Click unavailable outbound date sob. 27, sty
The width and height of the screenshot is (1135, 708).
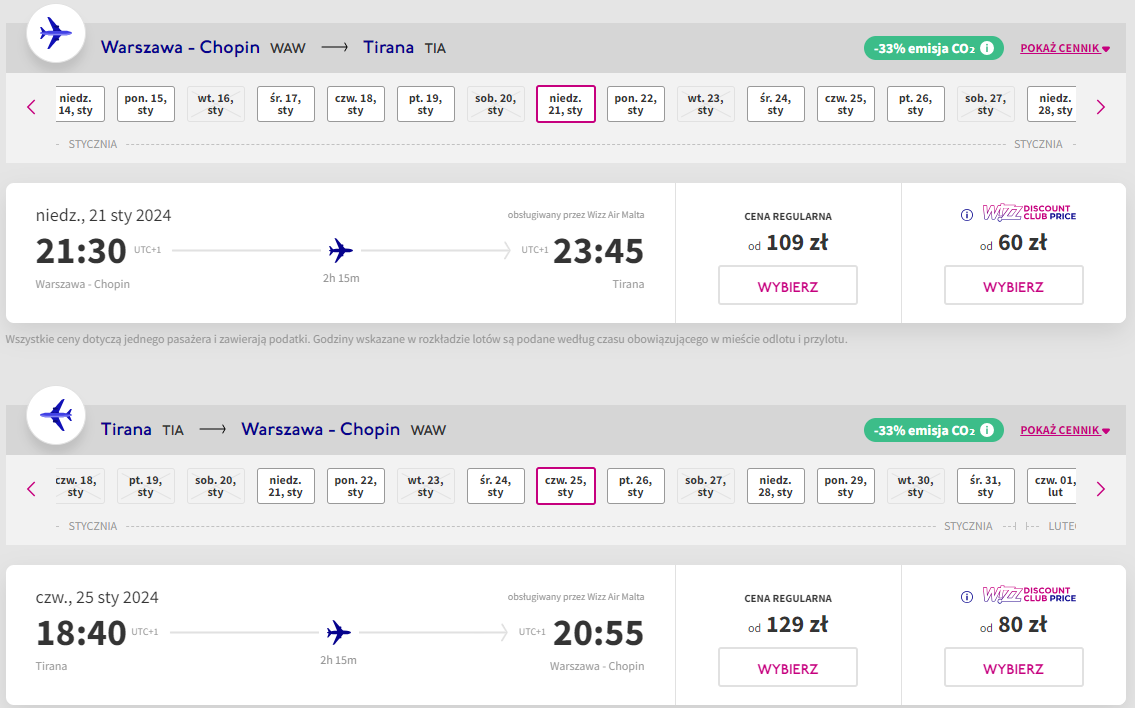985,104
